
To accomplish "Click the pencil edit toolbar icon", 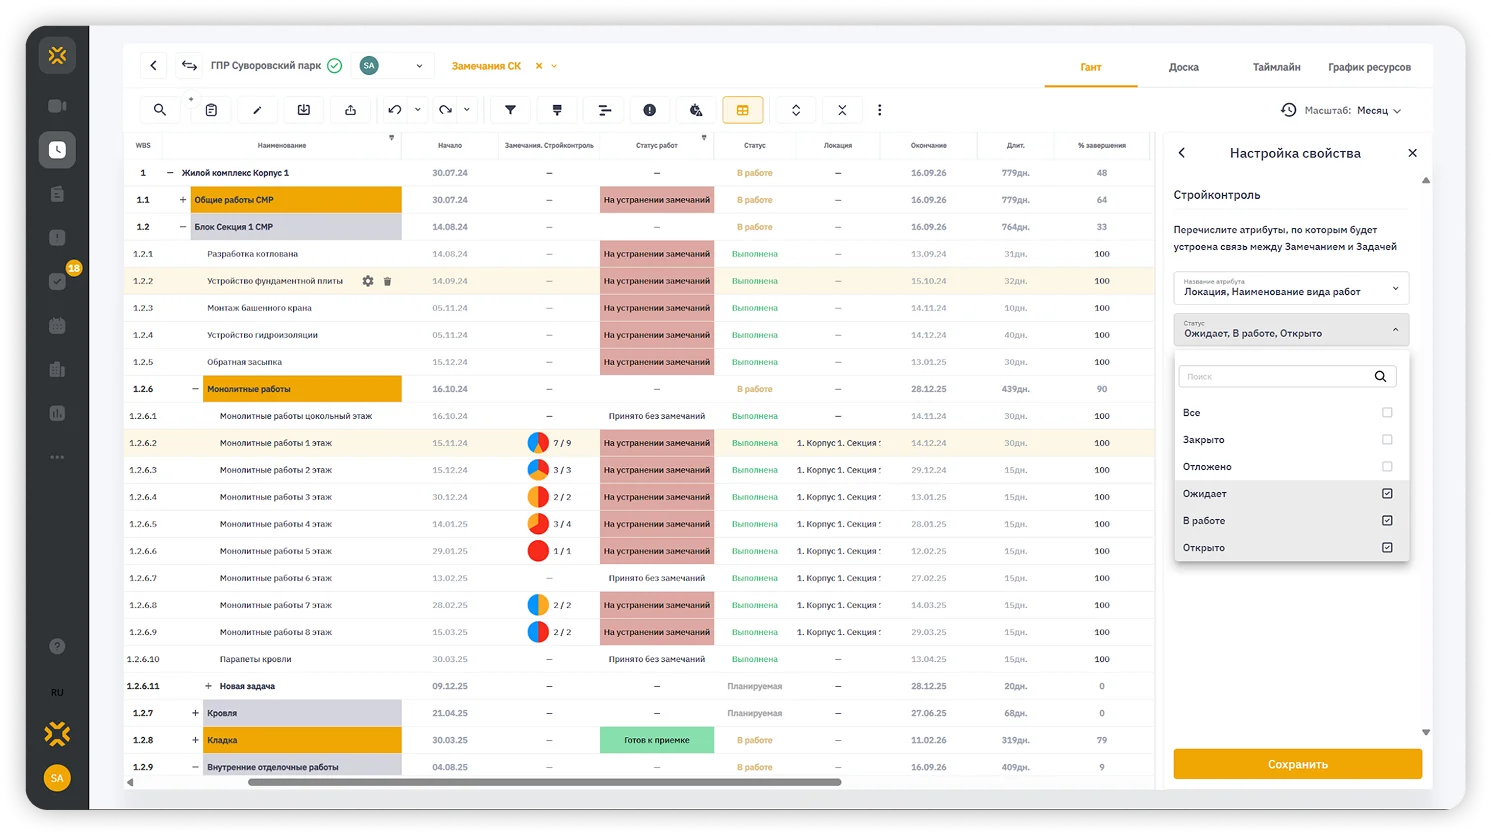I will (x=257, y=110).
